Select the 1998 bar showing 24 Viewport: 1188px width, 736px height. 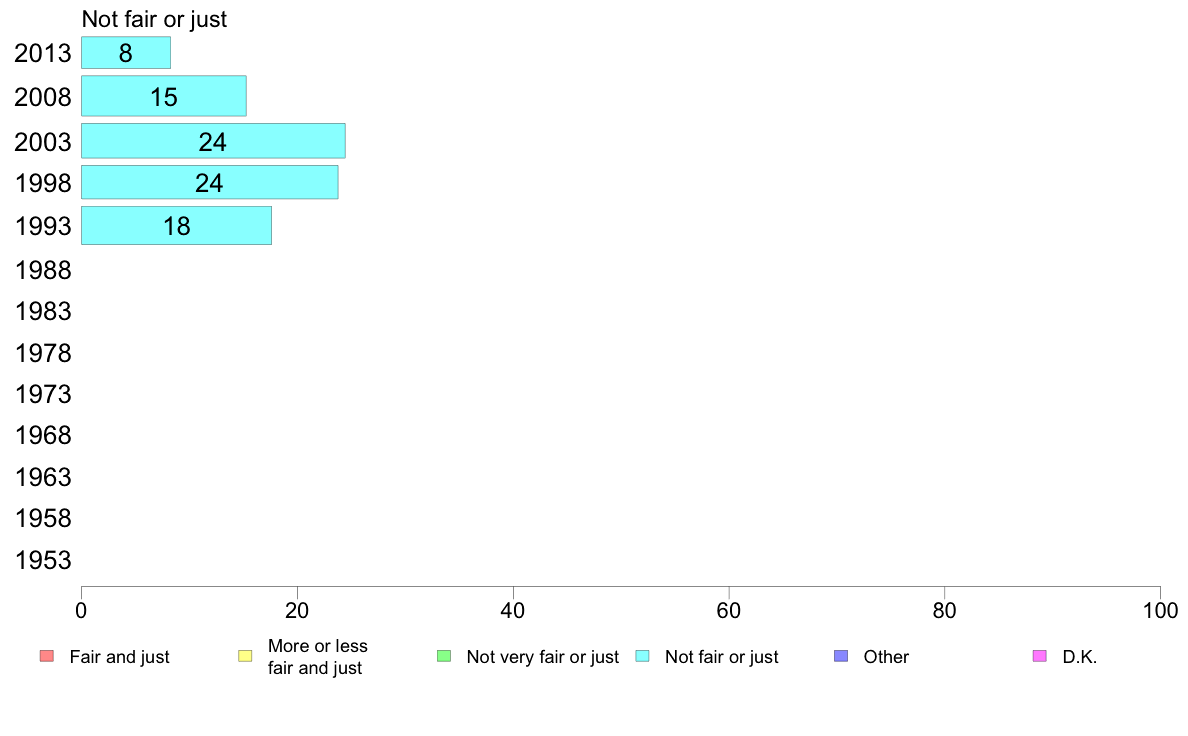(209, 183)
